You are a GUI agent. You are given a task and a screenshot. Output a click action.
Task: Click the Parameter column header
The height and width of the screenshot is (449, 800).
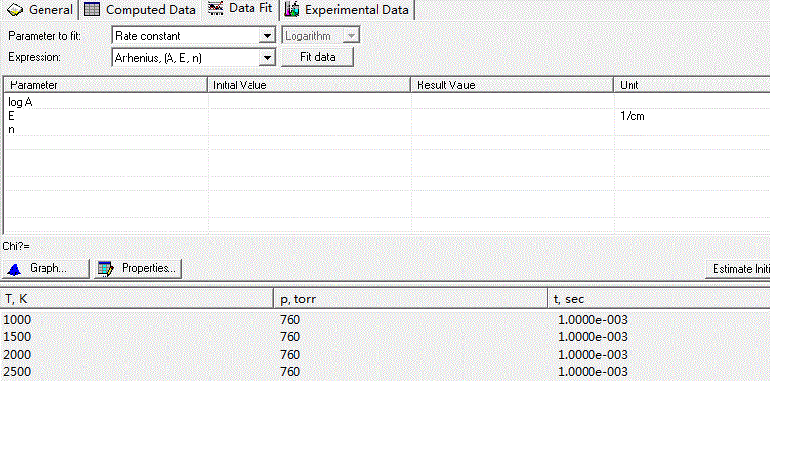click(x=106, y=85)
